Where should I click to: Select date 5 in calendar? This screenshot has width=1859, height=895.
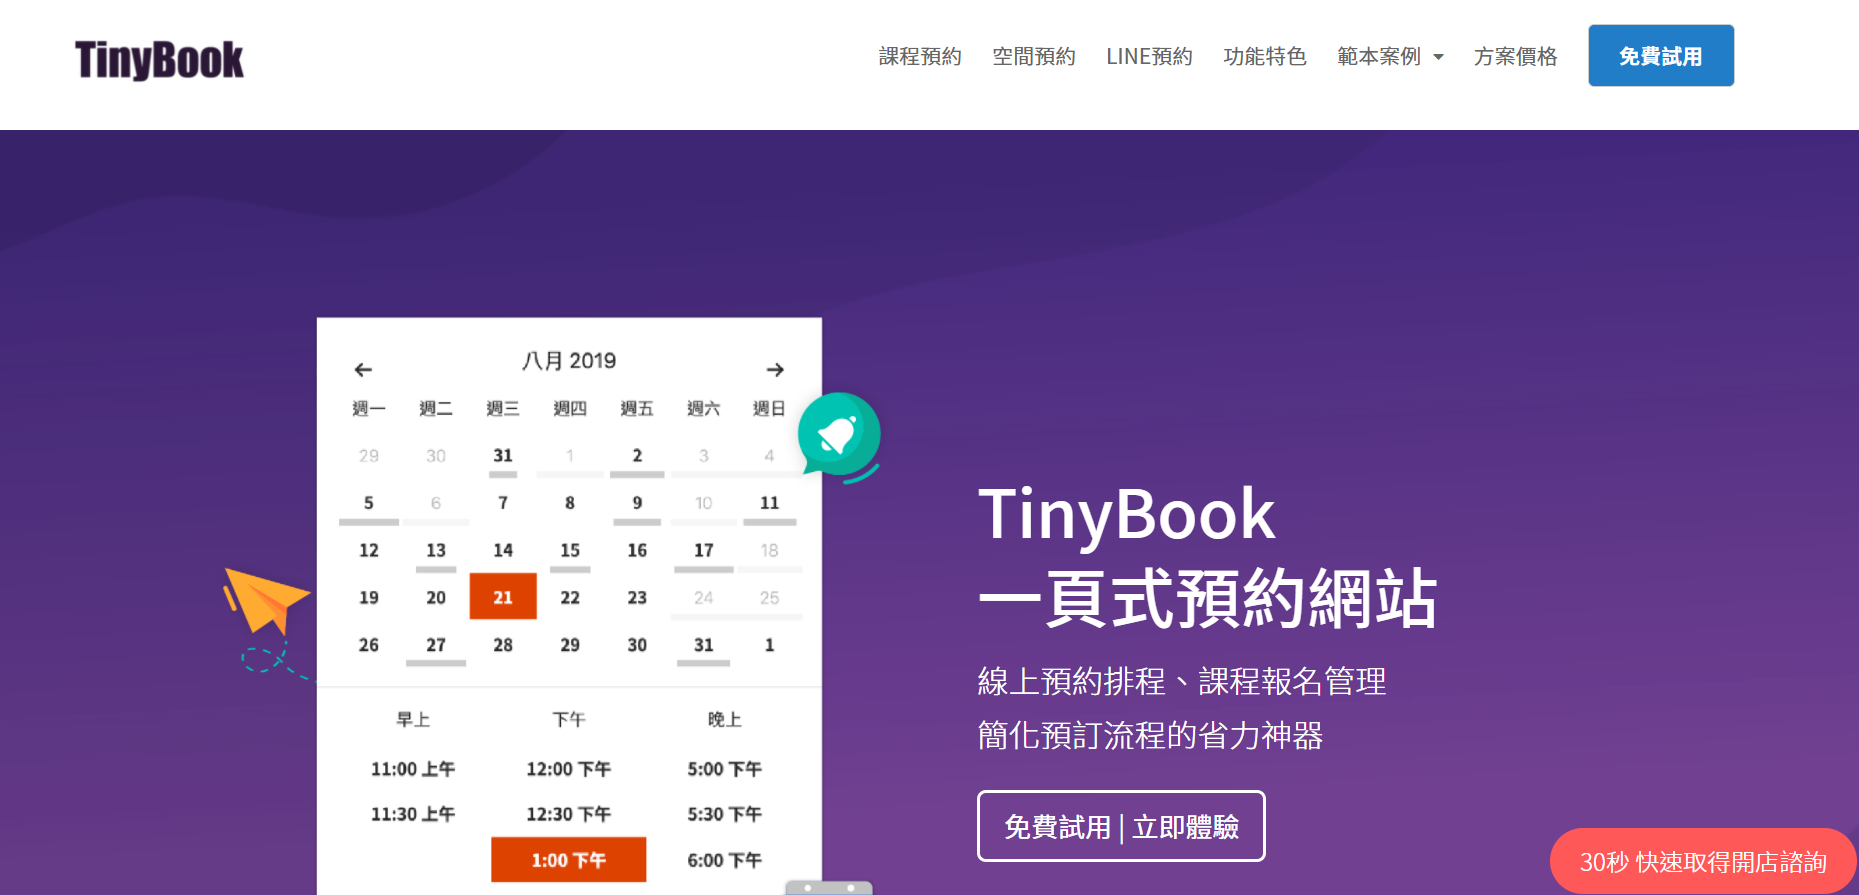pos(369,503)
